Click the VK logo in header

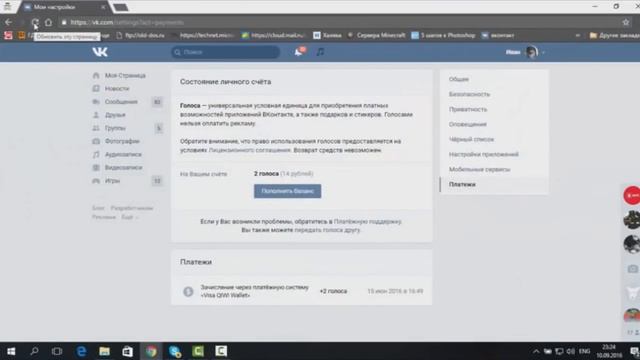[100, 52]
